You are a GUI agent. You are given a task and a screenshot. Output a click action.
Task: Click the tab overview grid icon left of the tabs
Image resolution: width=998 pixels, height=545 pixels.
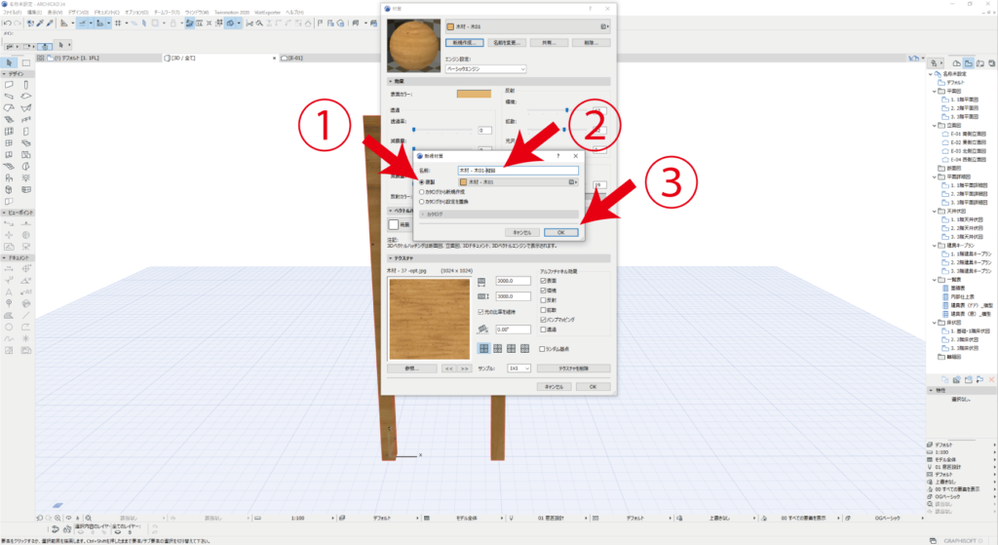tap(41, 58)
